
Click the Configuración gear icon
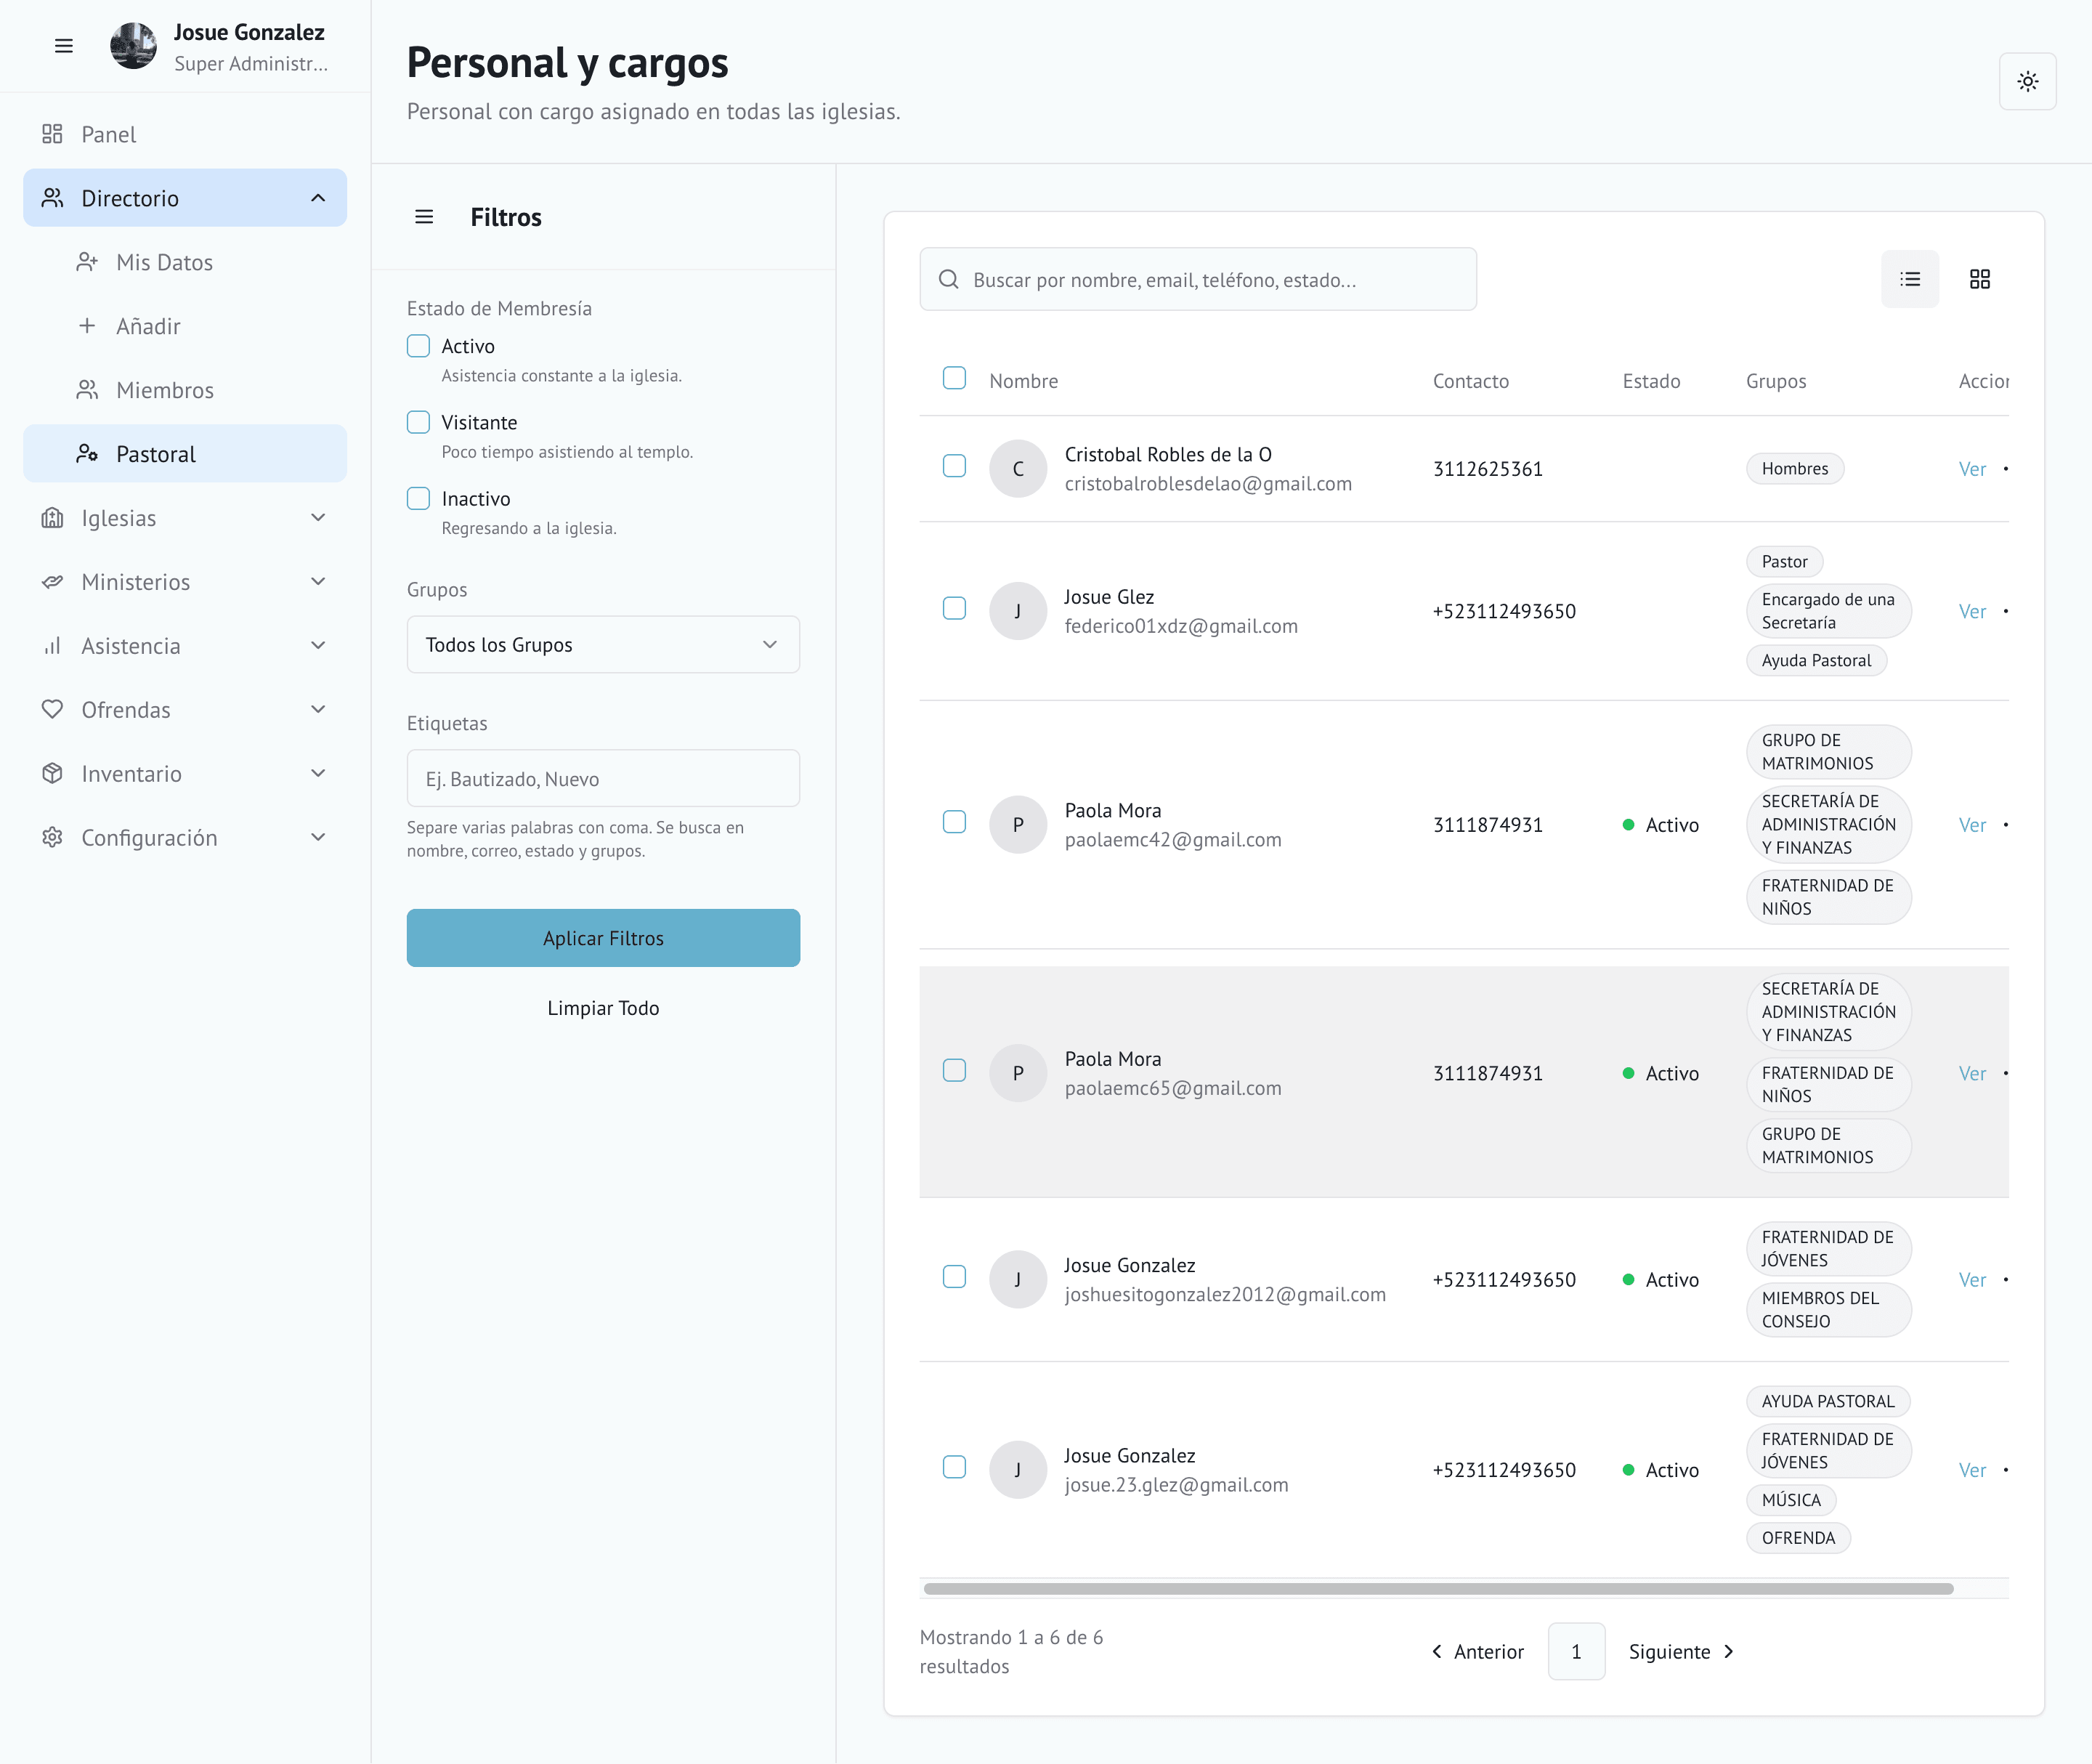pos(52,838)
